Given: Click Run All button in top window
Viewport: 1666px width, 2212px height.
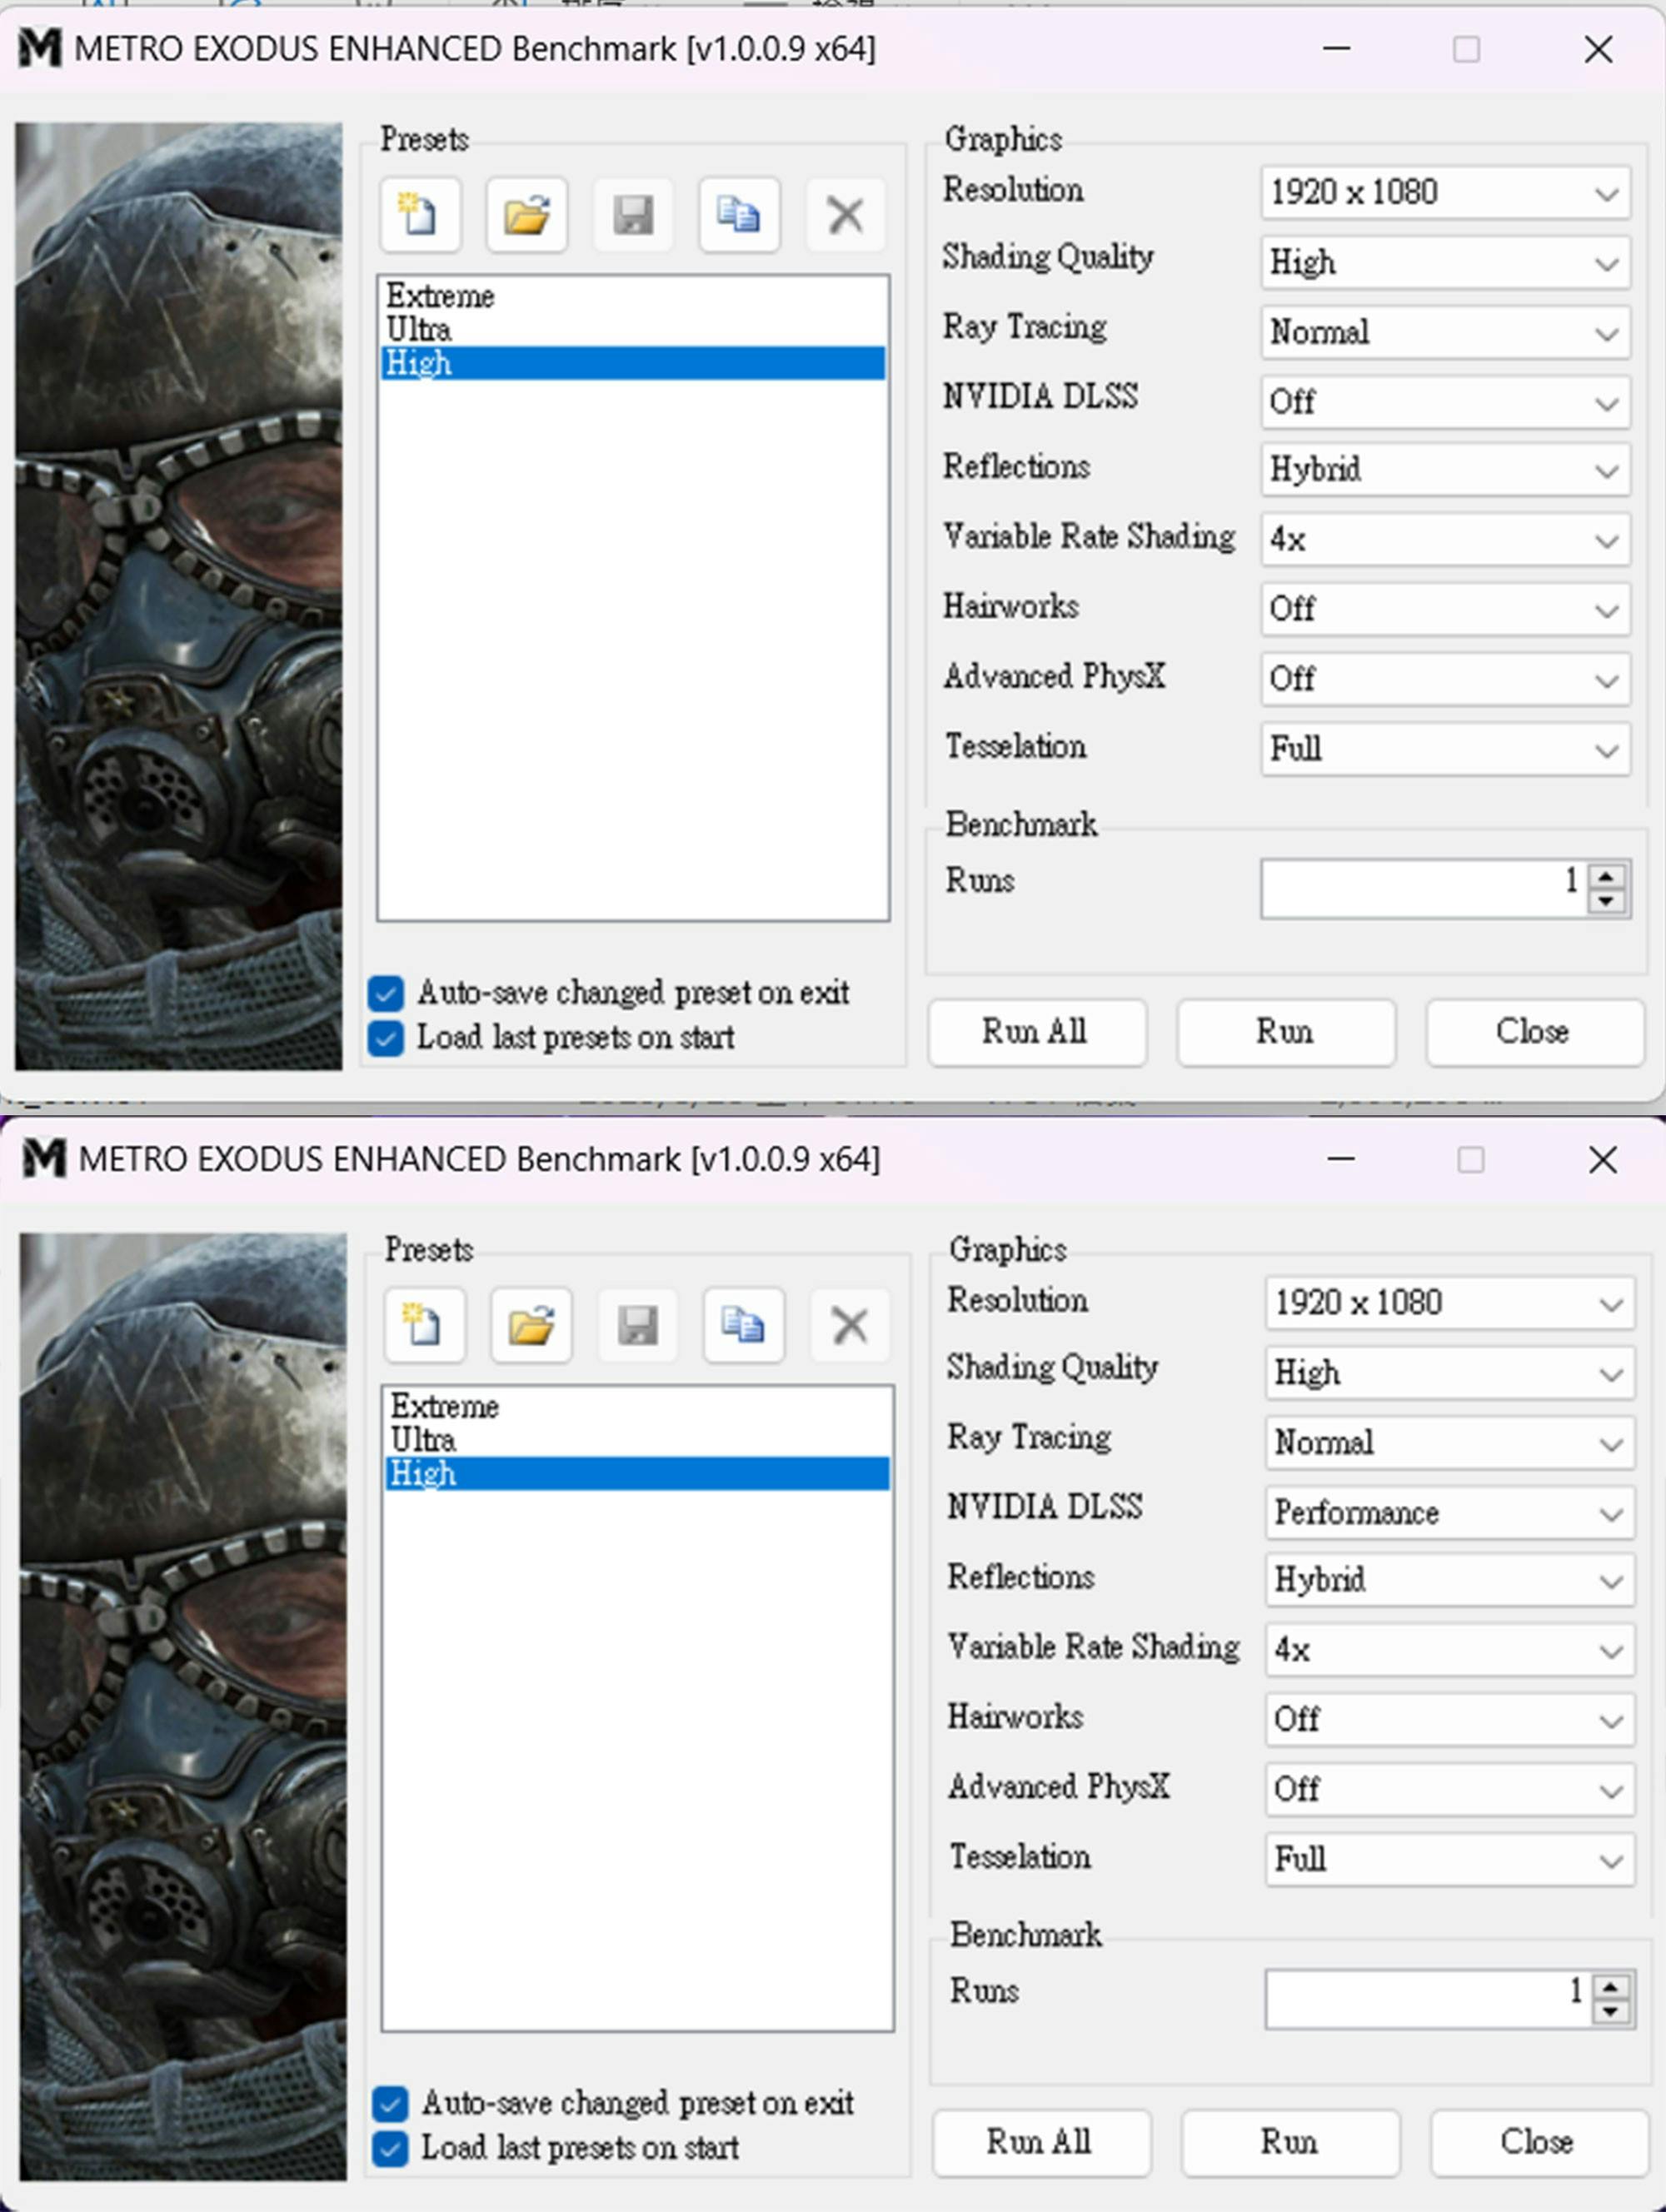Looking at the screenshot, I should point(1037,1032).
